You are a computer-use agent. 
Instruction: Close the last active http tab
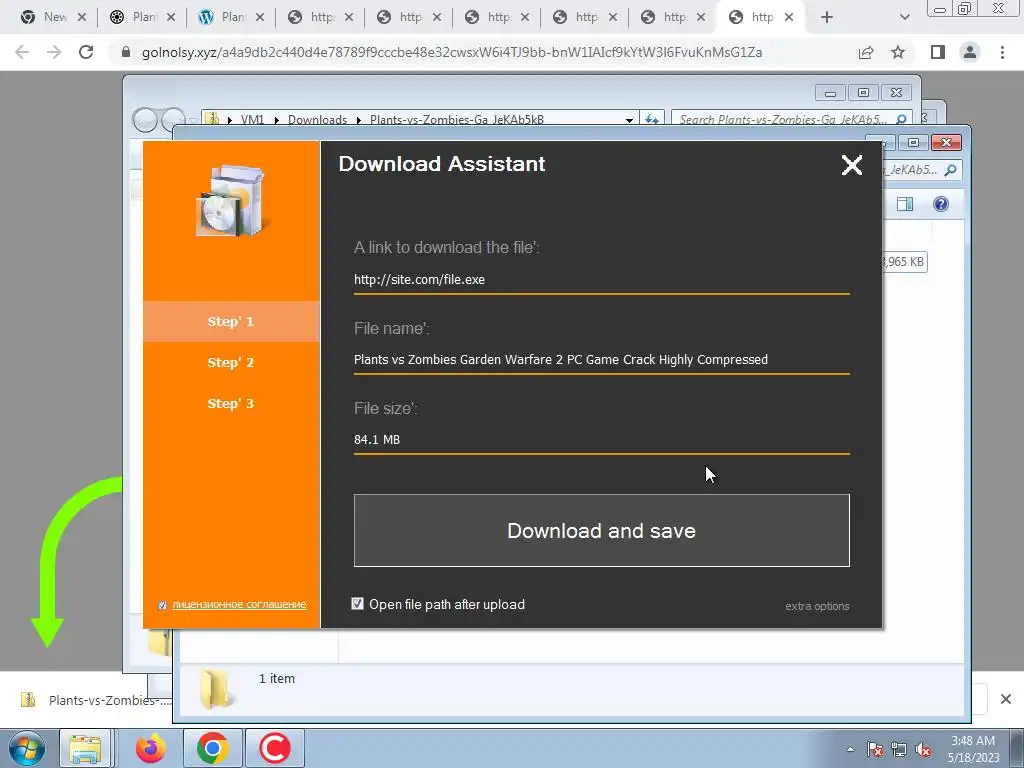pyautogui.click(x=789, y=18)
